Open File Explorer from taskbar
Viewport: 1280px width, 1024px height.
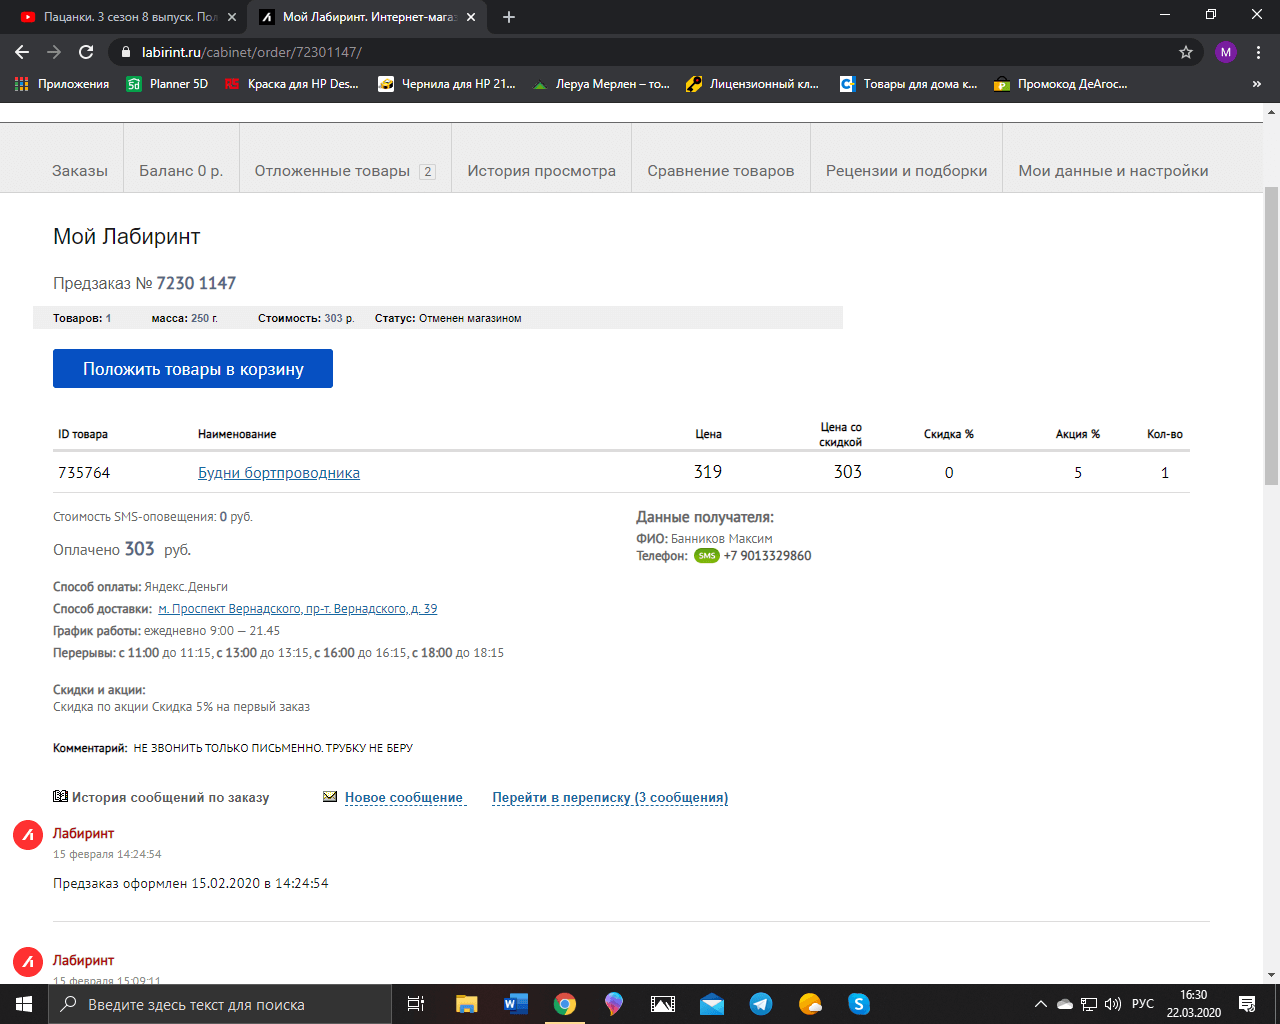[466, 1004]
